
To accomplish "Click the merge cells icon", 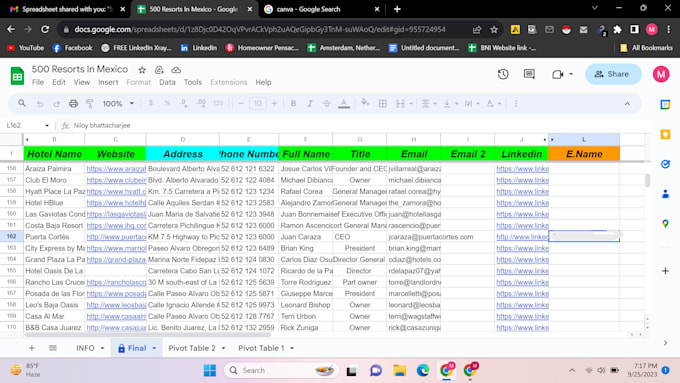I will (400, 103).
